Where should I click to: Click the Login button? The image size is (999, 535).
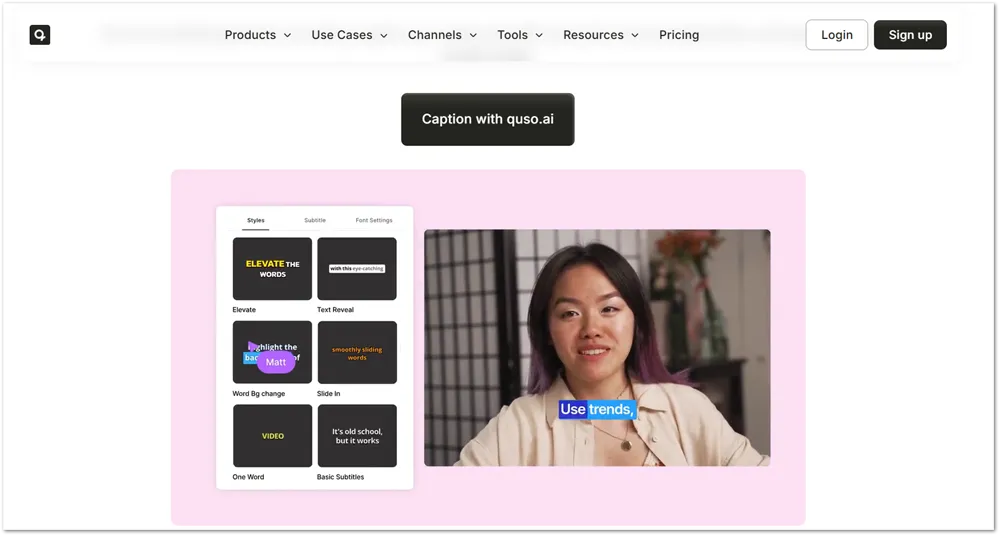coord(837,35)
